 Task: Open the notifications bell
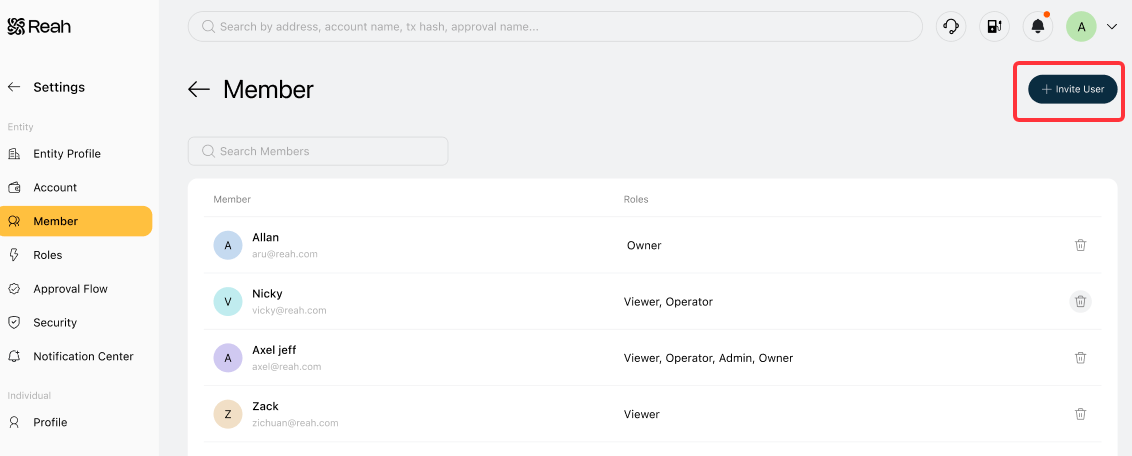click(x=1038, y=27)
